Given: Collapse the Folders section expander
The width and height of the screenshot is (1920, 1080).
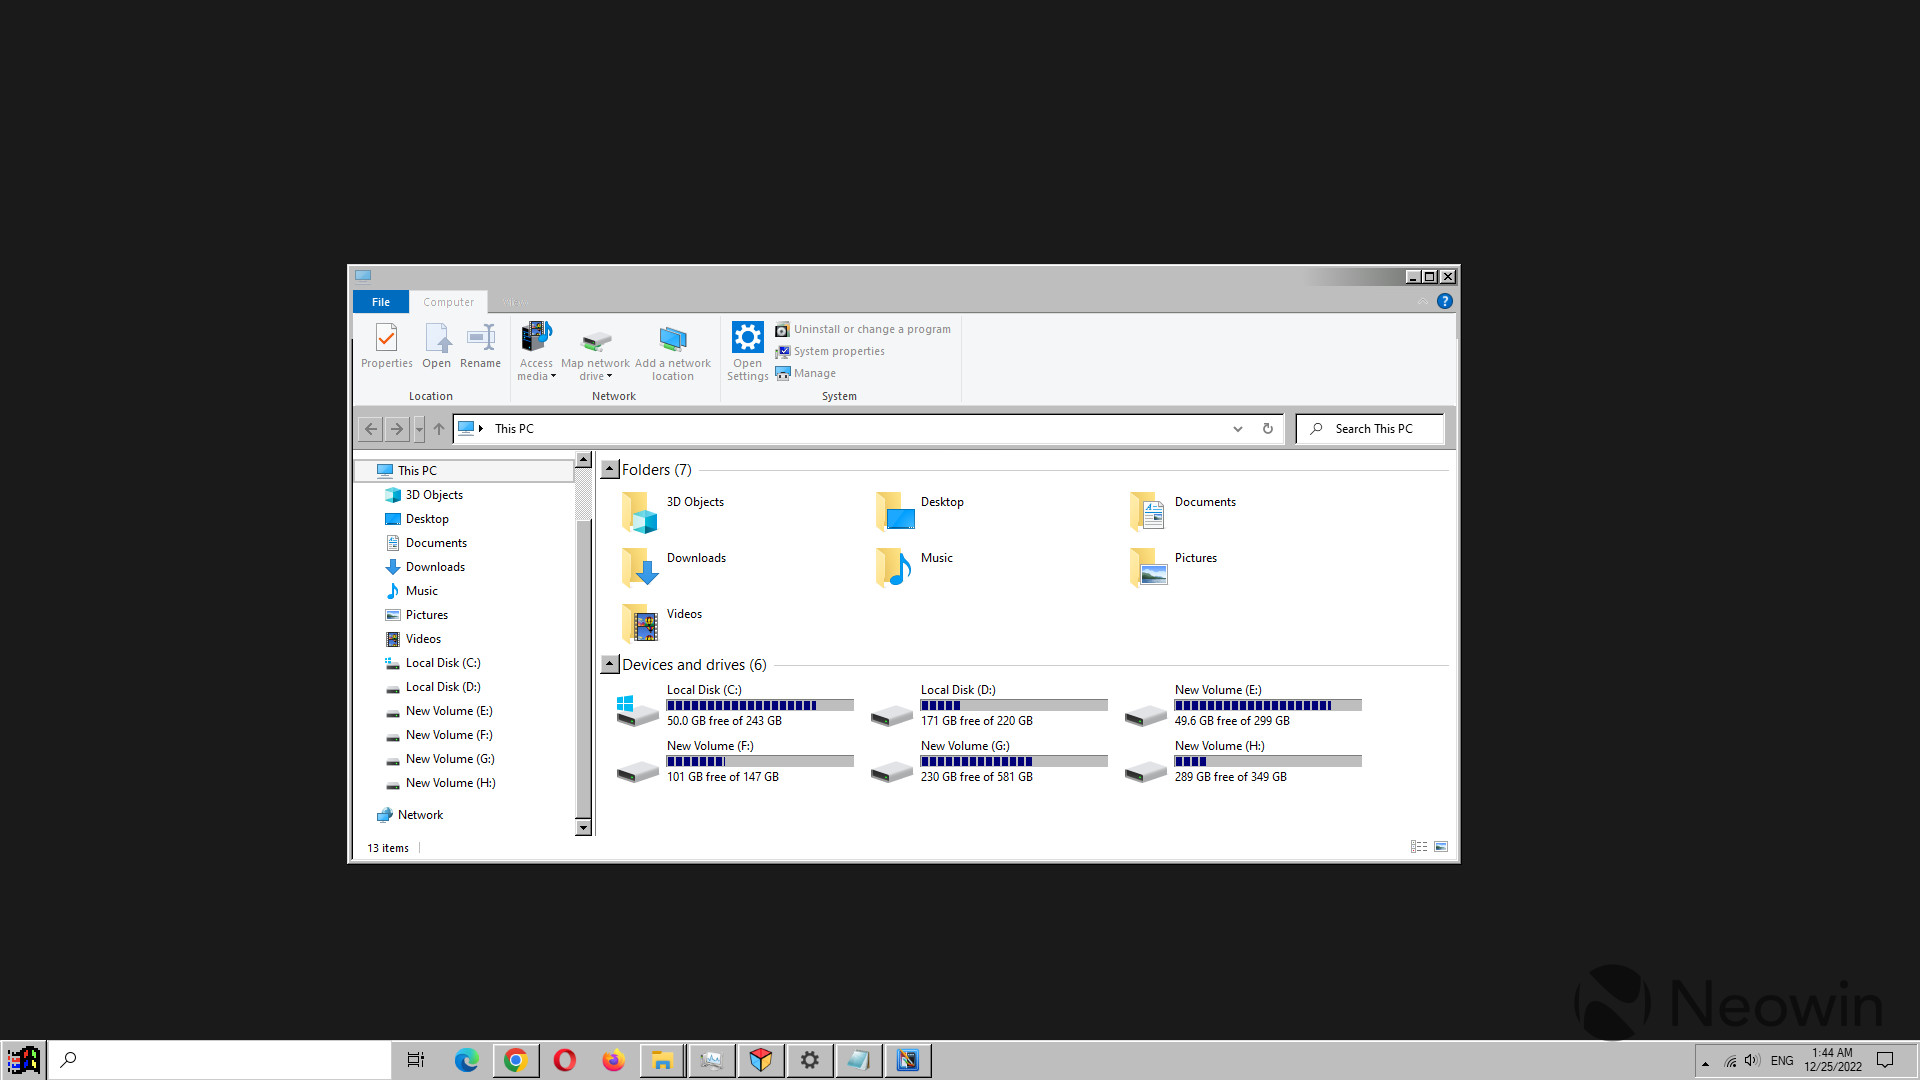Looking at the screenshot, I should pos(609,468).
